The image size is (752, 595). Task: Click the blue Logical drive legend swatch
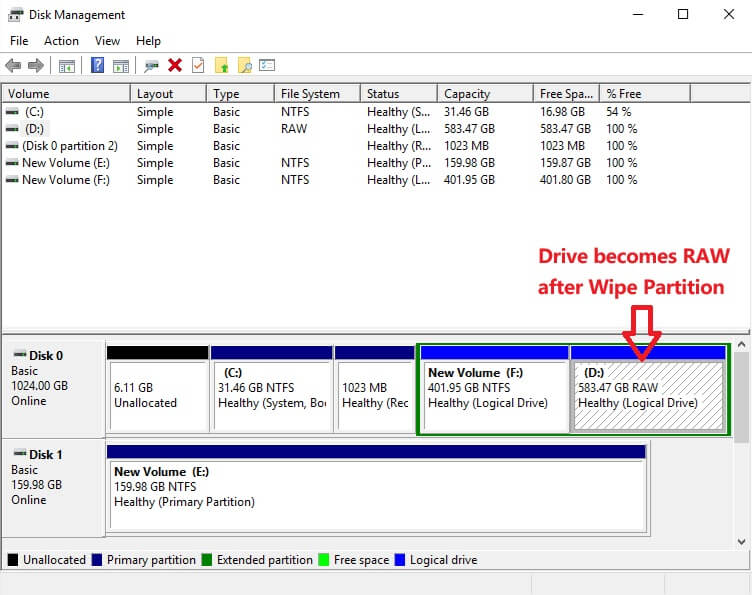pyautogui.click(x=400, y=560)
